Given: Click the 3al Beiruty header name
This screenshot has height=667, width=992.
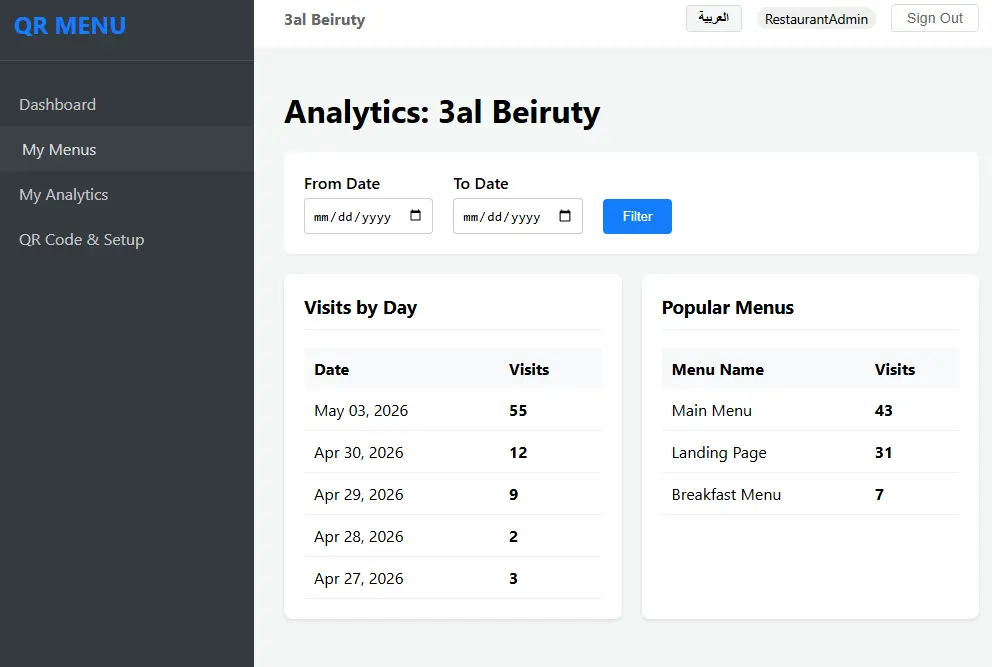Looking at the screenshot, I should coord(325,20).
